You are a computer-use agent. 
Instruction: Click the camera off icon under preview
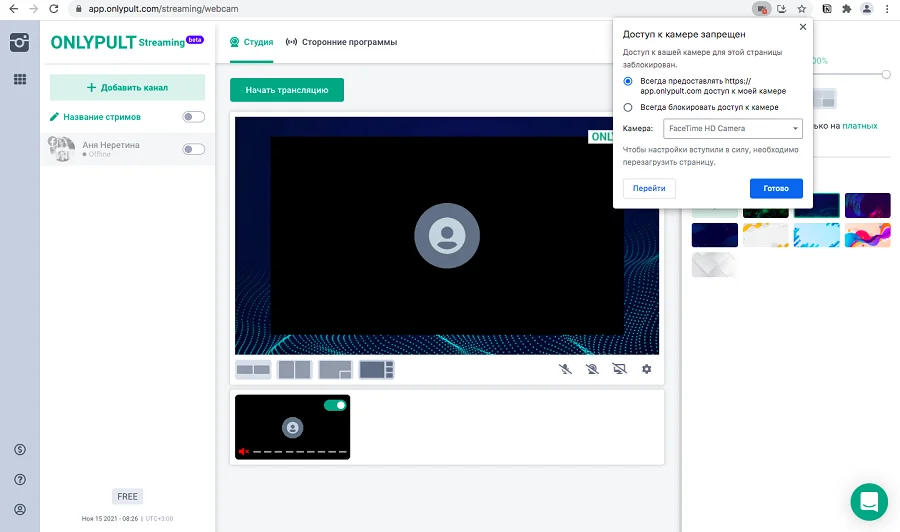[592, 369]
